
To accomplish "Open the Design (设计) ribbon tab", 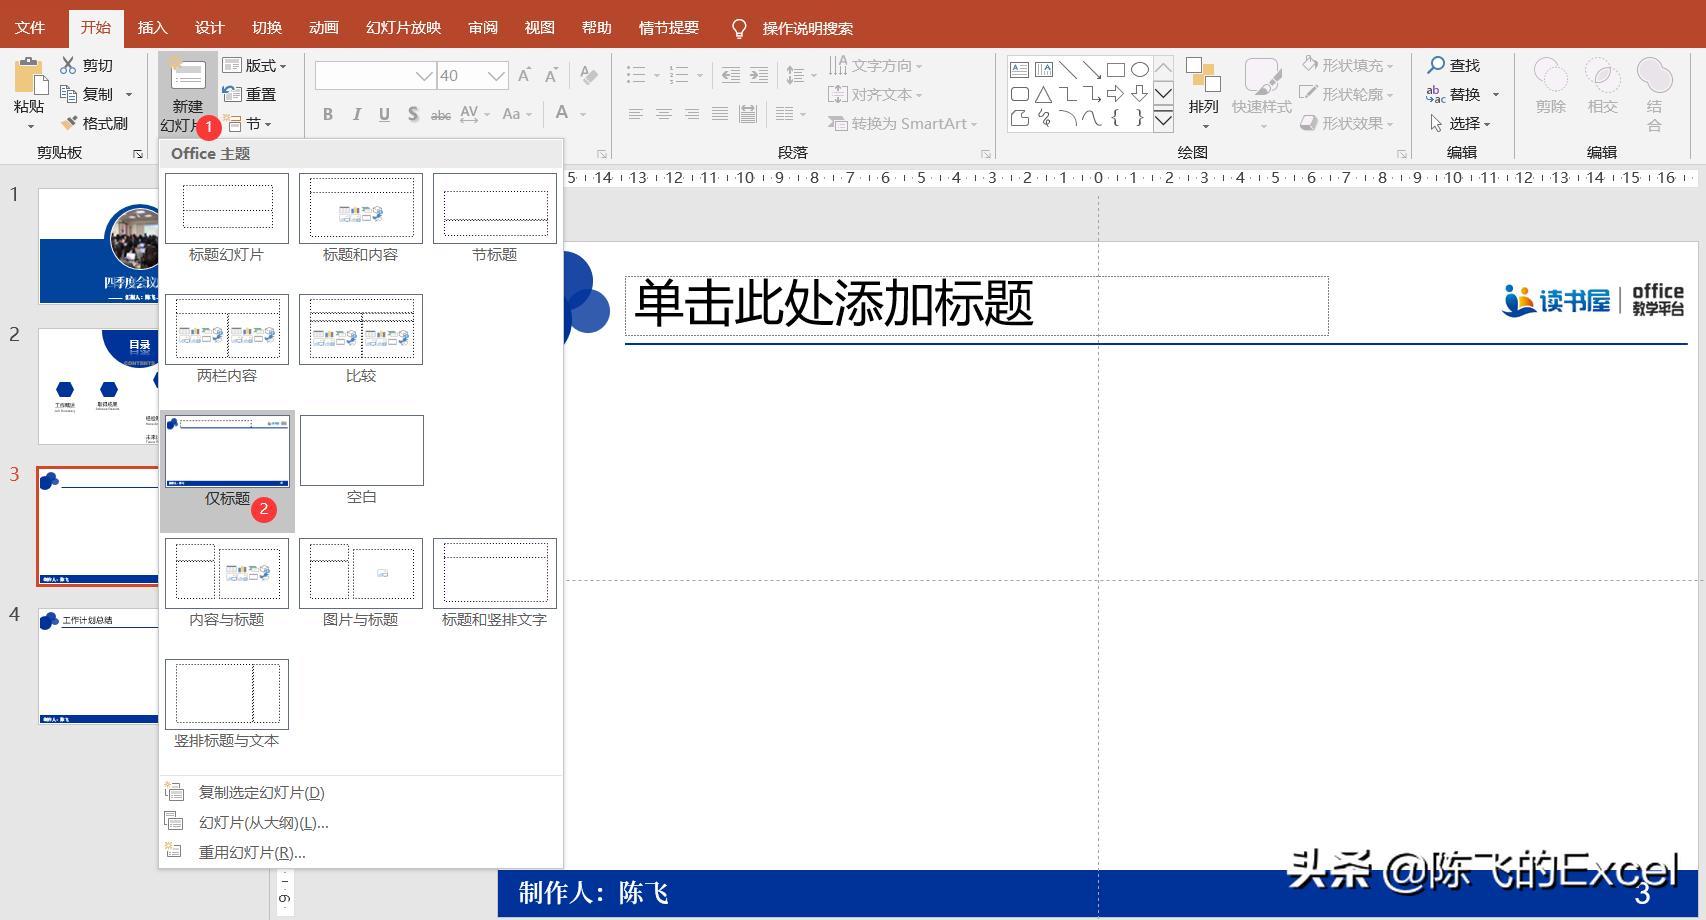I will pyautogui.click(x=209, y=27).
